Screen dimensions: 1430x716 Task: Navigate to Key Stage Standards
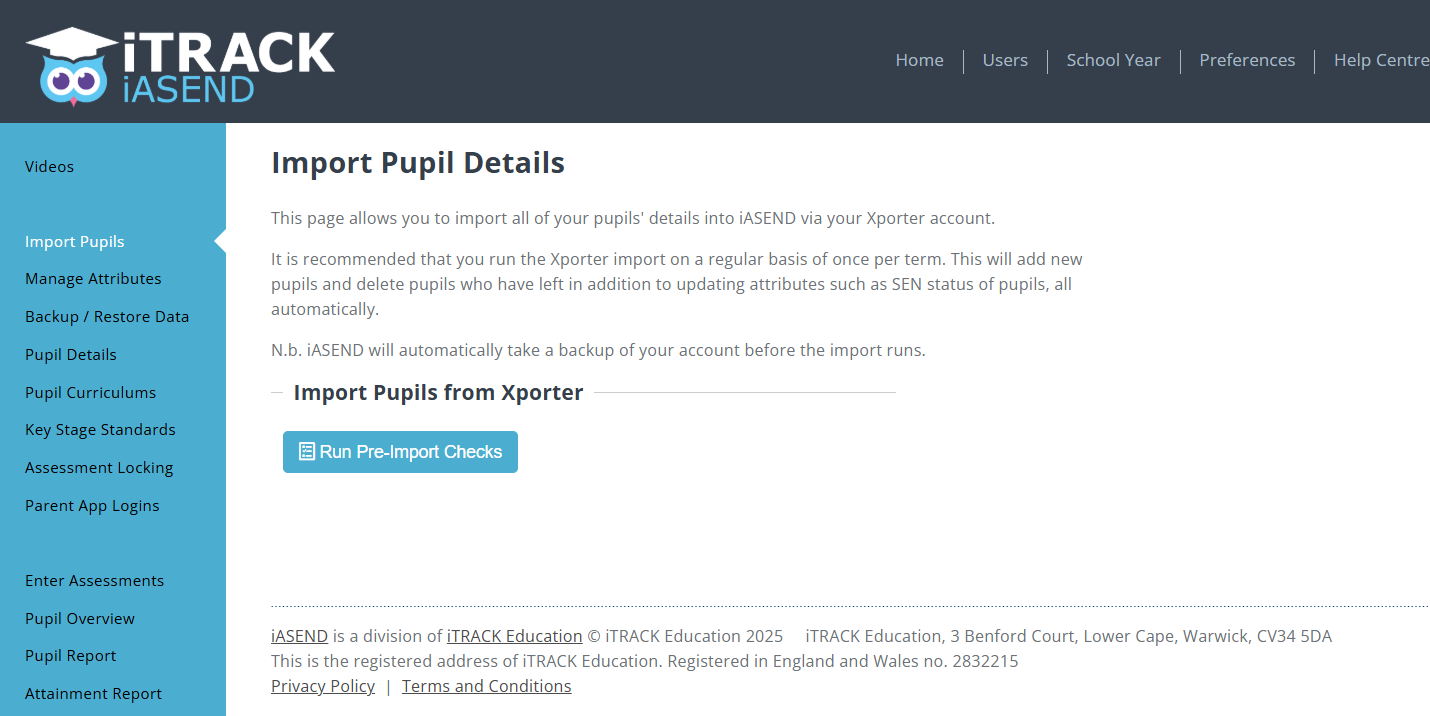(100, 429)
